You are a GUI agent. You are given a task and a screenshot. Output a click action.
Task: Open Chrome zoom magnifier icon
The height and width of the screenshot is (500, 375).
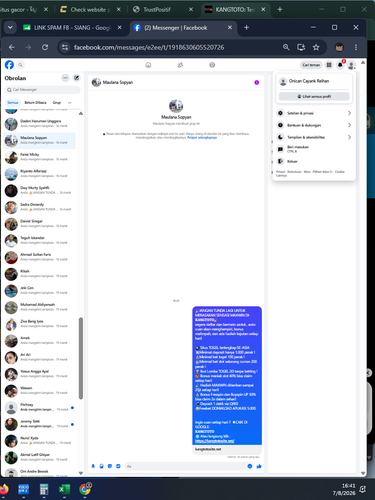click(x=286, y=47)
